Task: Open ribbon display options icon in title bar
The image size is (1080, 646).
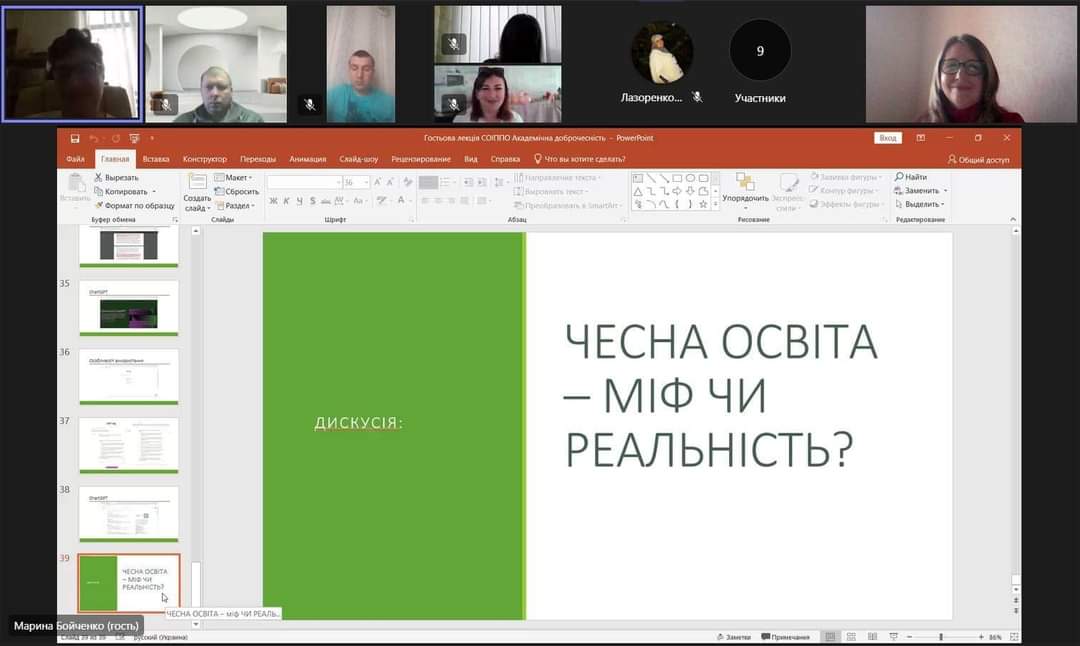Action: [921, 138]
